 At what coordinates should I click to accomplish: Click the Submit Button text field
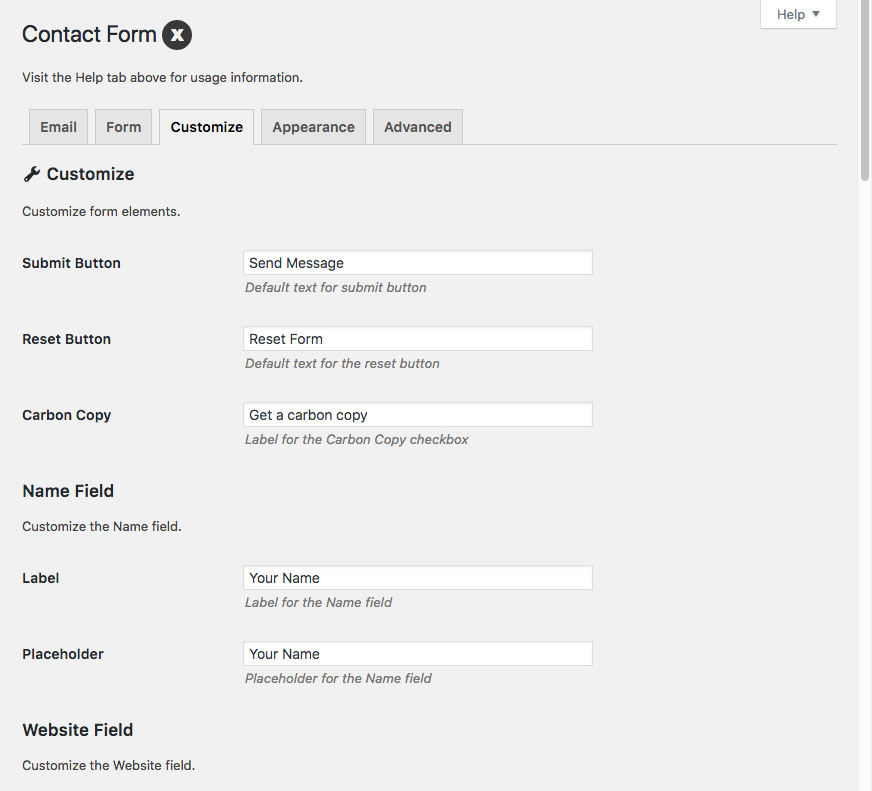click(x=417, y=263)
